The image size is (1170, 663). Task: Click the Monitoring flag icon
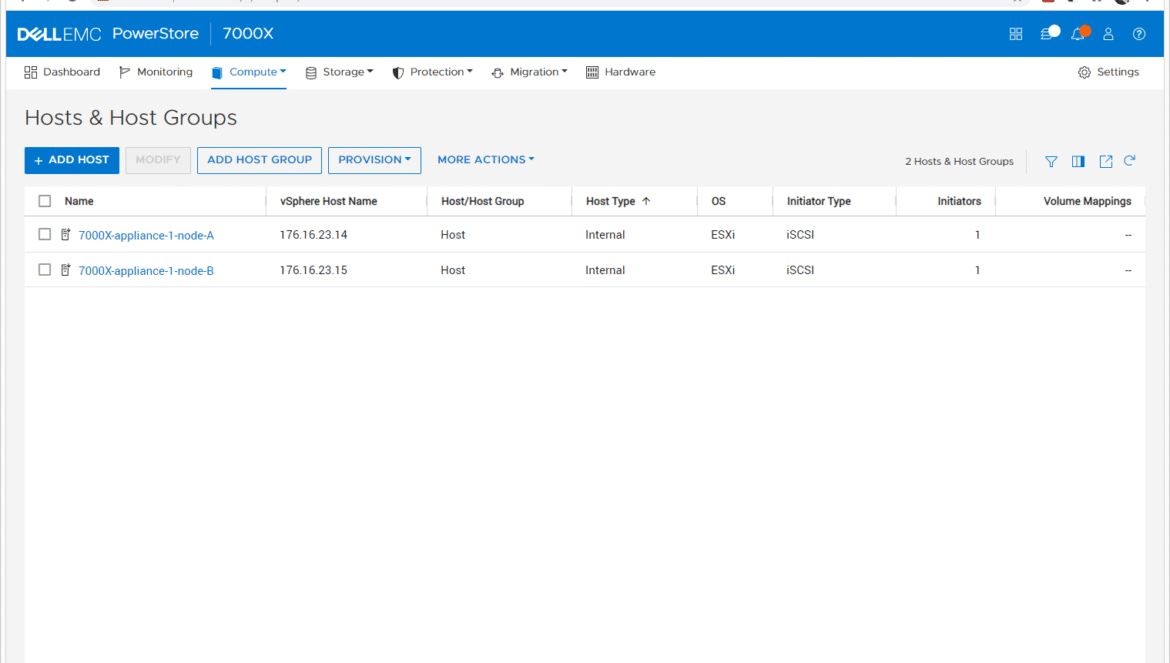point(125,72)
